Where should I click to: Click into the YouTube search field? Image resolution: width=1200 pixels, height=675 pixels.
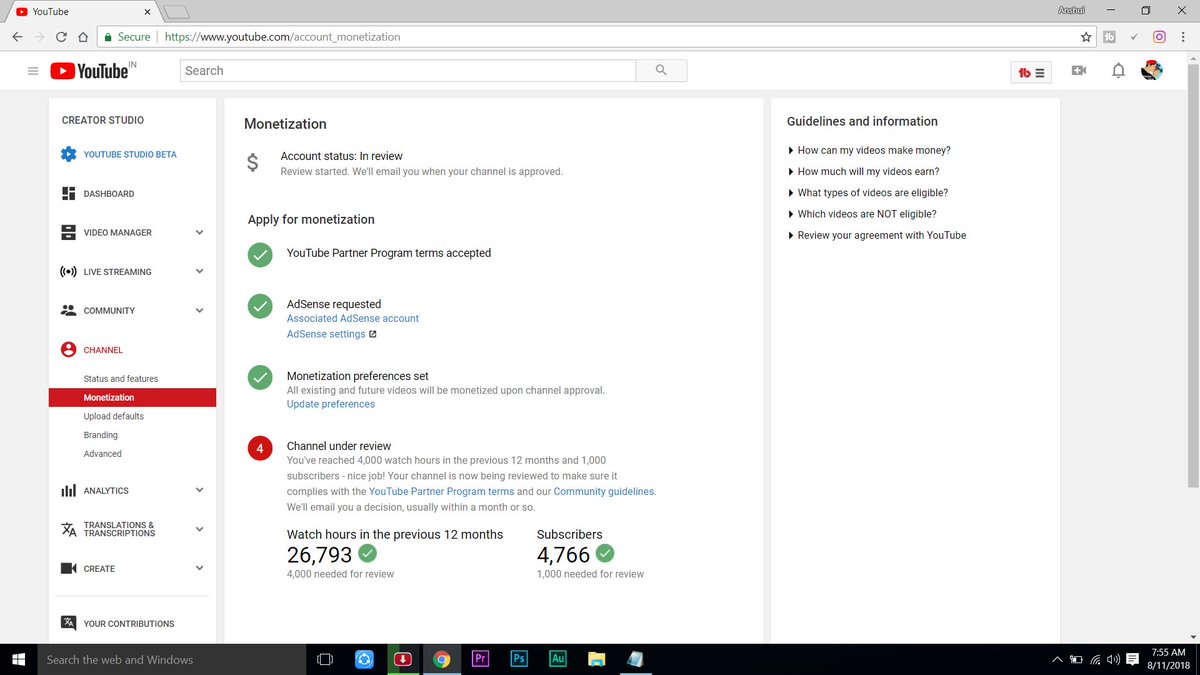(408, 71)
